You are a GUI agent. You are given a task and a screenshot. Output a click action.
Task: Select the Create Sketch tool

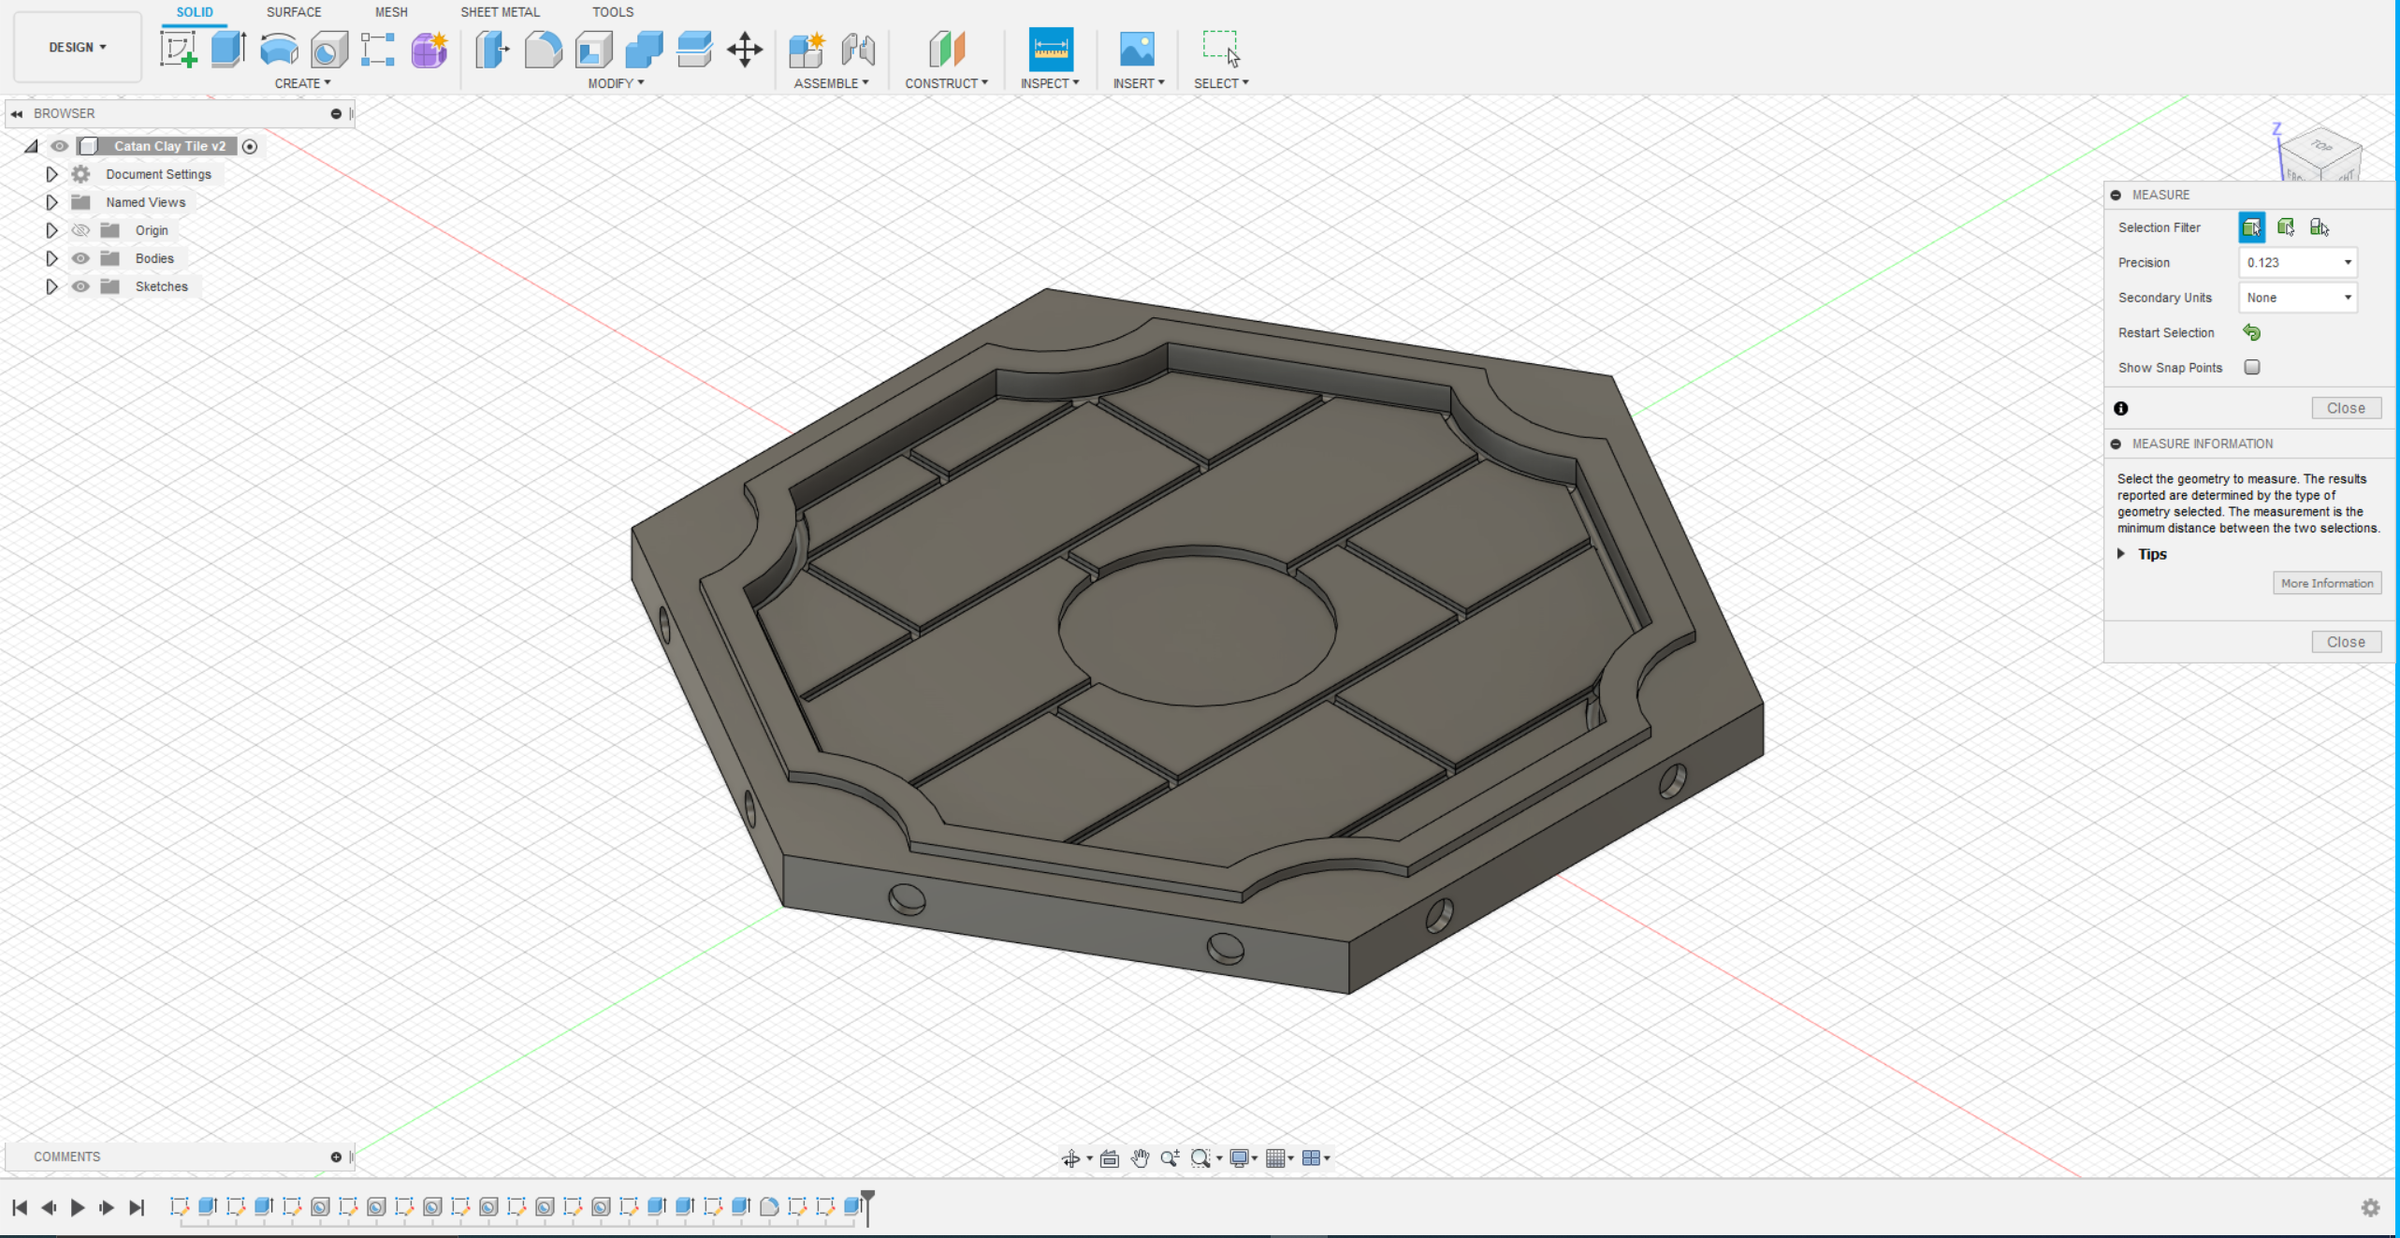pos(180,48)
